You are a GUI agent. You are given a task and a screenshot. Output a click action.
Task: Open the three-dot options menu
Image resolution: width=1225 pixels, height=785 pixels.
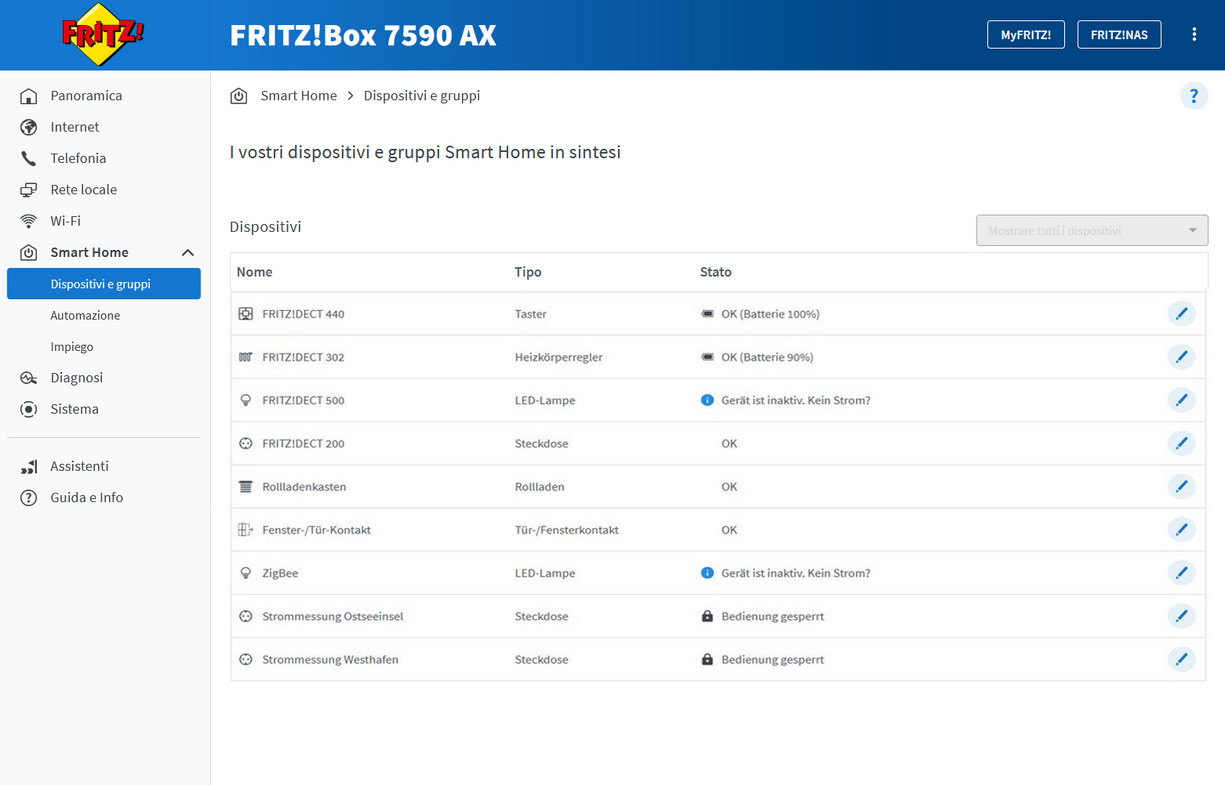pos(1194,35)
